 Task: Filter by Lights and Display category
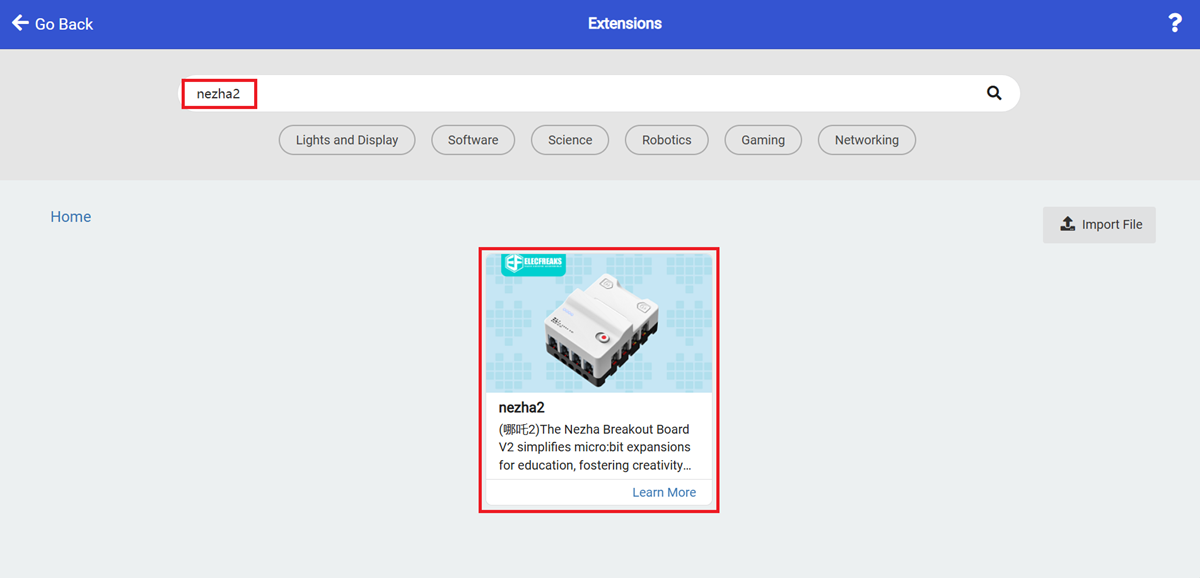(x=347, y=140)
